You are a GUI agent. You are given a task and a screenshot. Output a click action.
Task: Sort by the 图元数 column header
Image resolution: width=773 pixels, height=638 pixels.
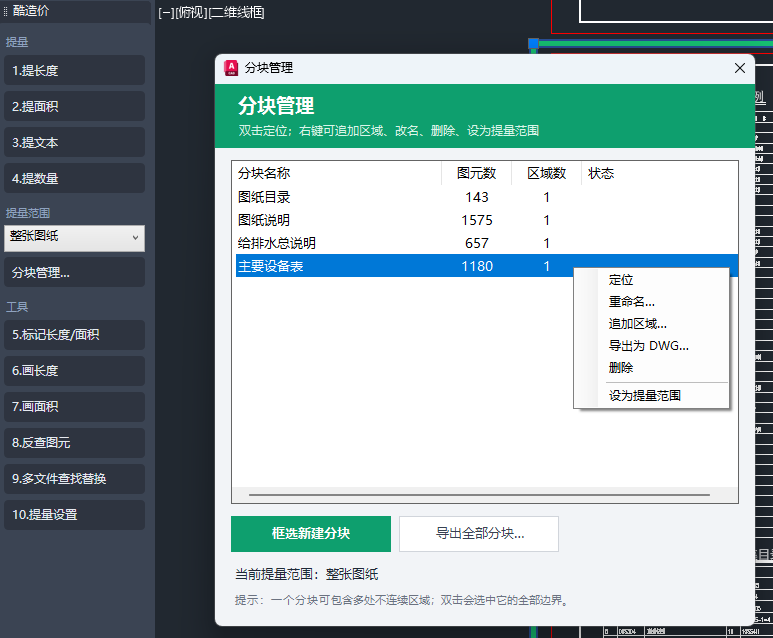[x=476, y=173]
